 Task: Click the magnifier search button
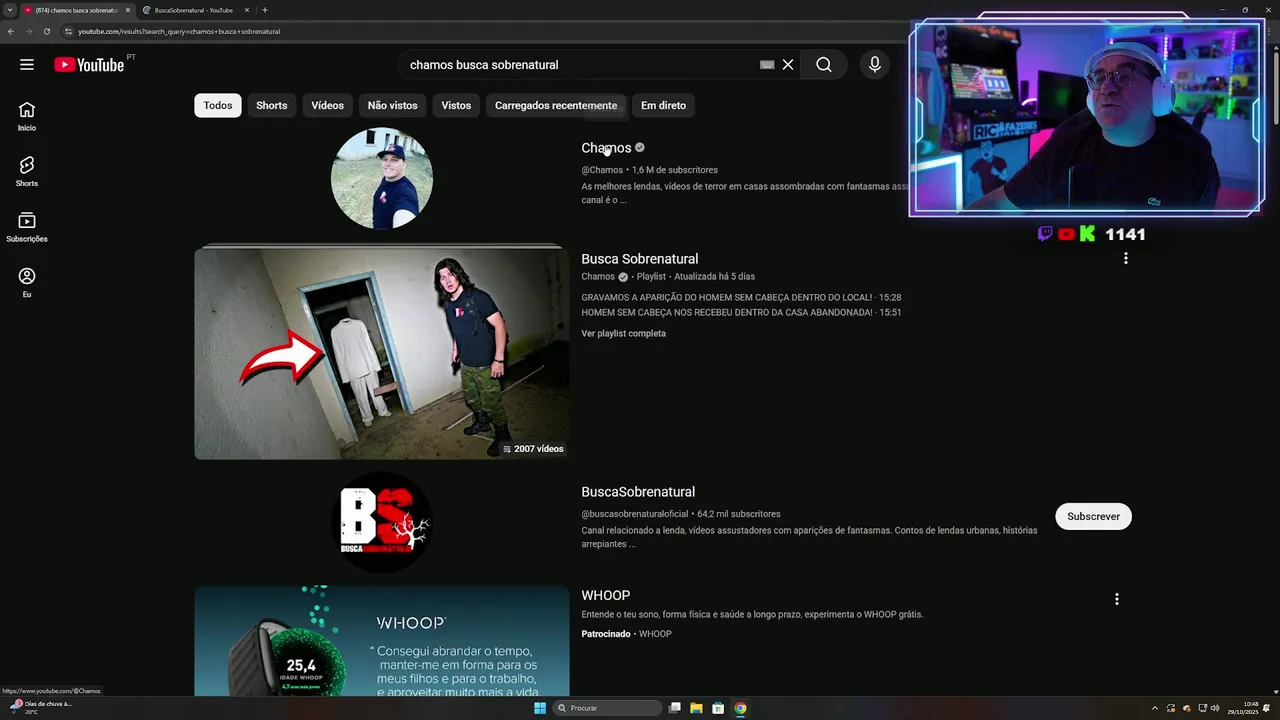point(823,65)
